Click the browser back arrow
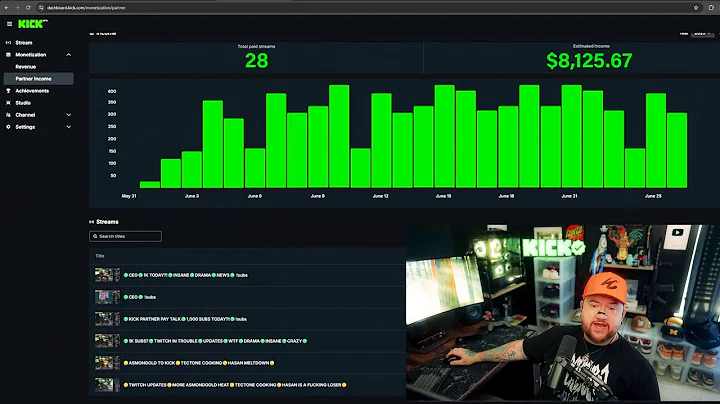The height and width of the screenshot is (404, 720). (6, 8)
